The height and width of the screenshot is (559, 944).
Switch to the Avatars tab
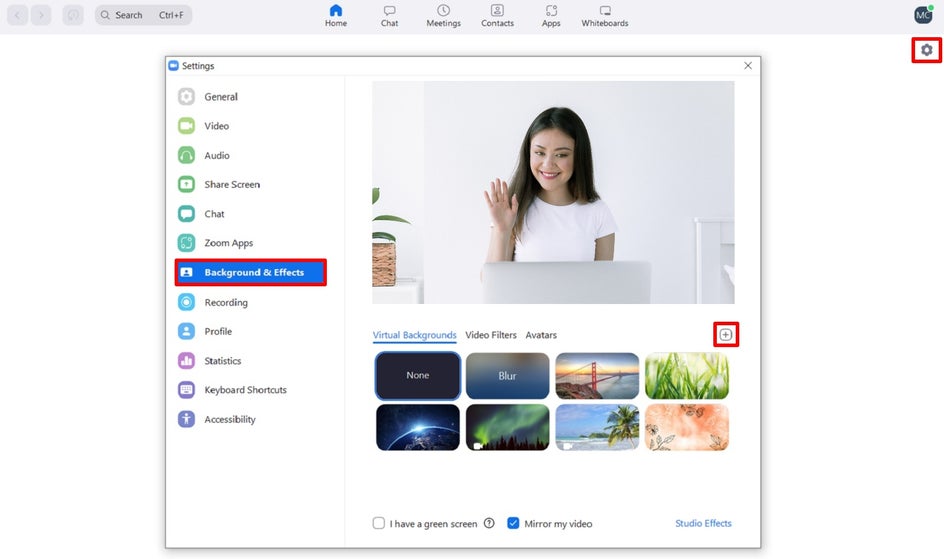(541, 335)
